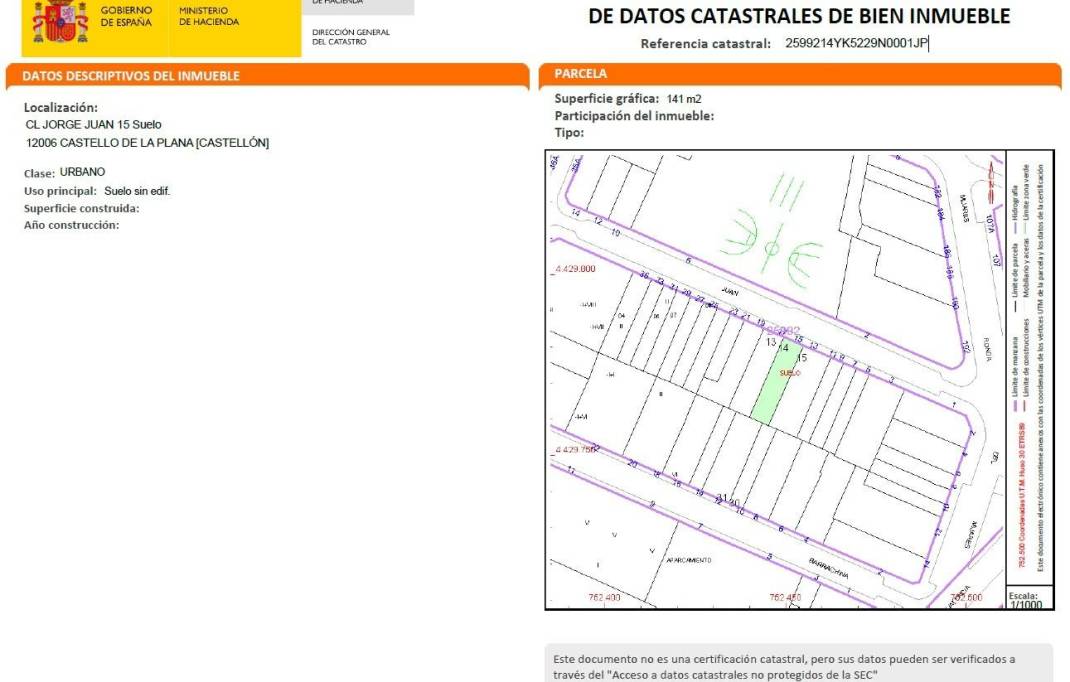Image resolution: width=1070 pixels, height=682 pixels.
Task: Click the '141 m2' surface value
Action: pyautogui.click(x=684, y=99)
